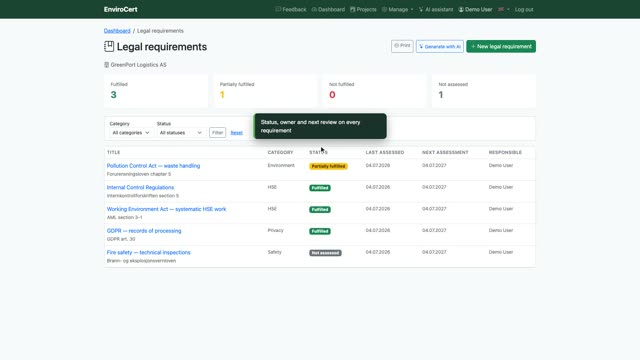Apply the Filter button
Viewport: 640px width, 360px height.
(218, 133)
